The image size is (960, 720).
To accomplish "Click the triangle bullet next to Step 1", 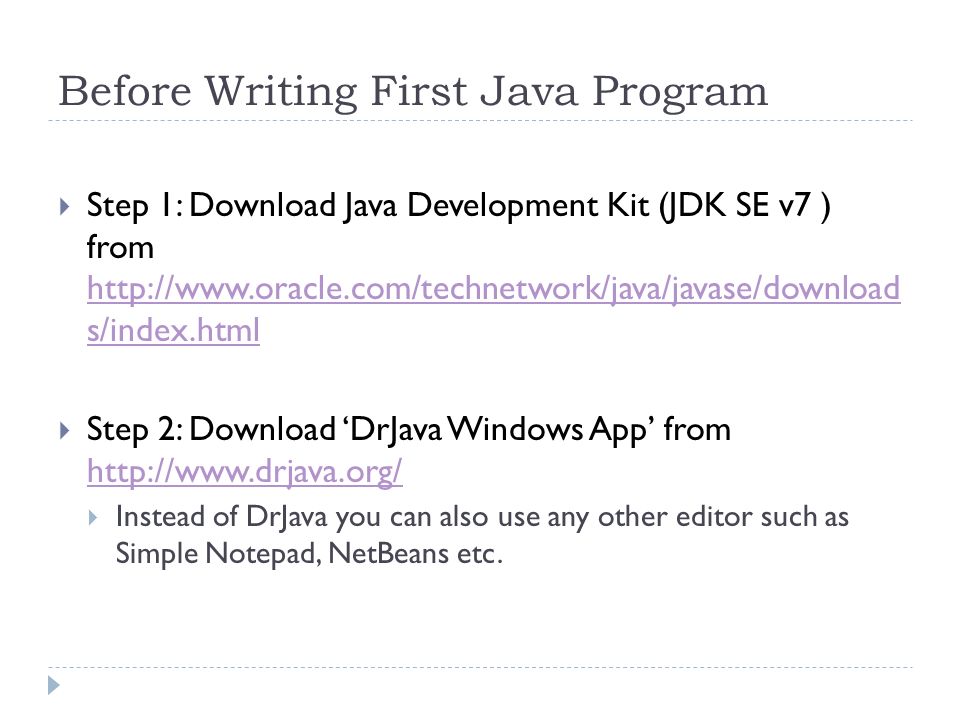I will pos(65,206).
